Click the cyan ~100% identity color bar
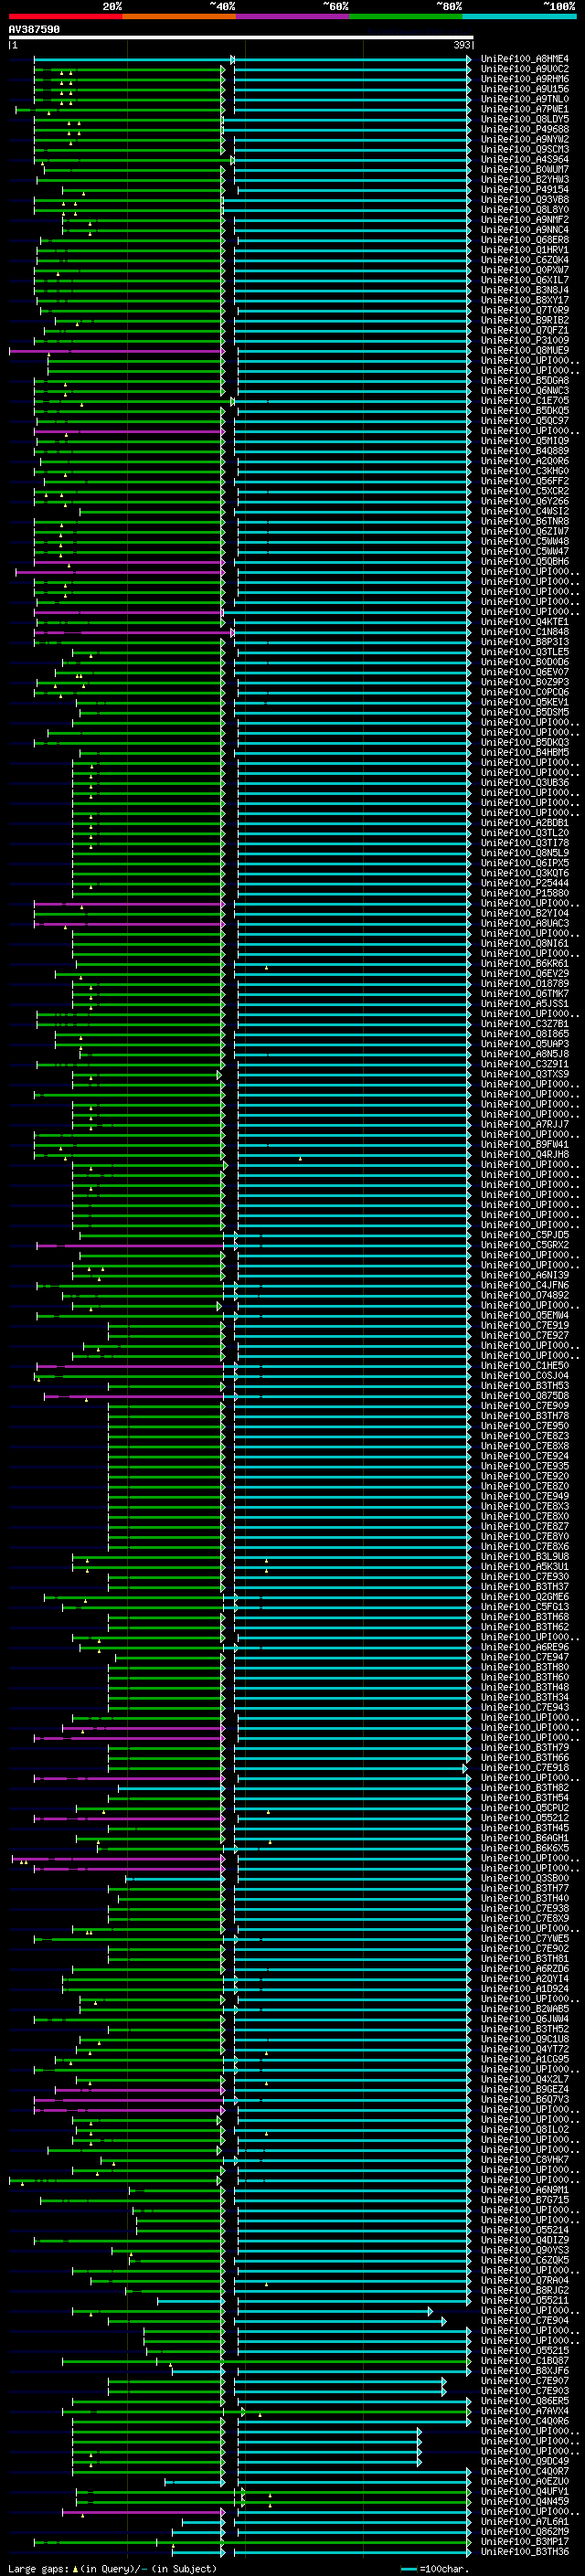This screenshot has height=2576, width=585. (519, 16)
